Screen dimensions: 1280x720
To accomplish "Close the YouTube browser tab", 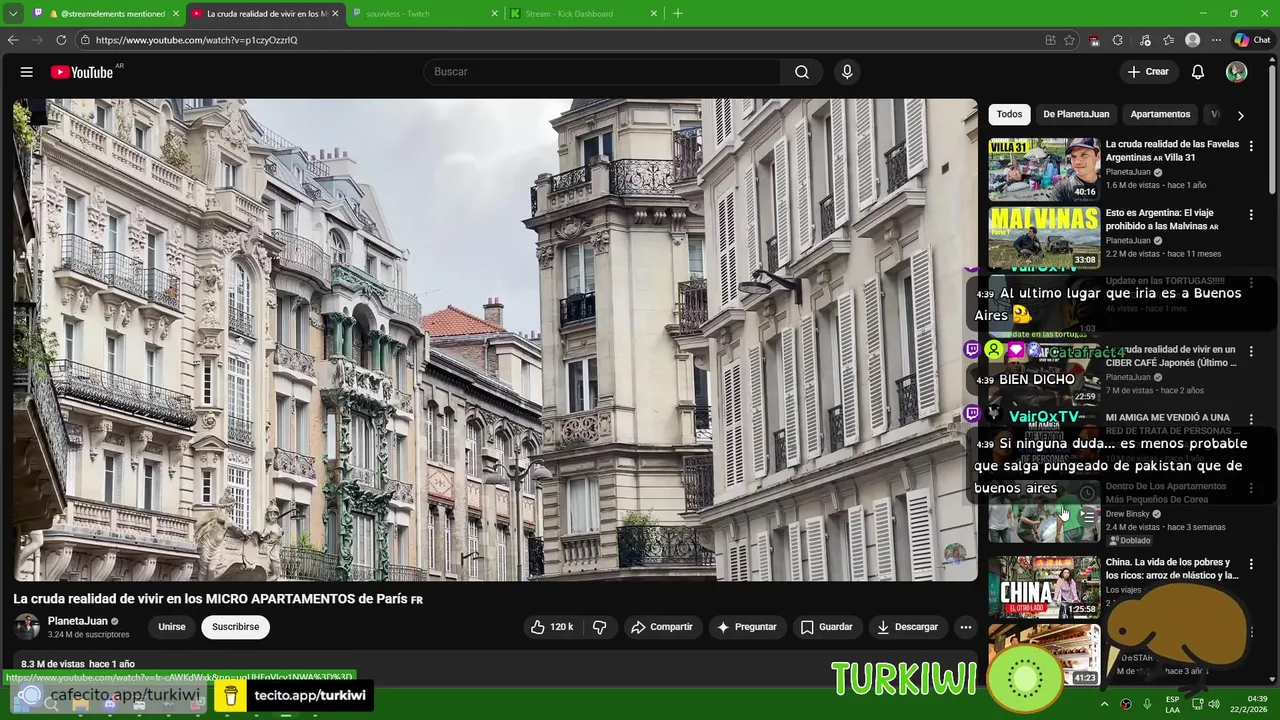I will (x=335, y=14).
